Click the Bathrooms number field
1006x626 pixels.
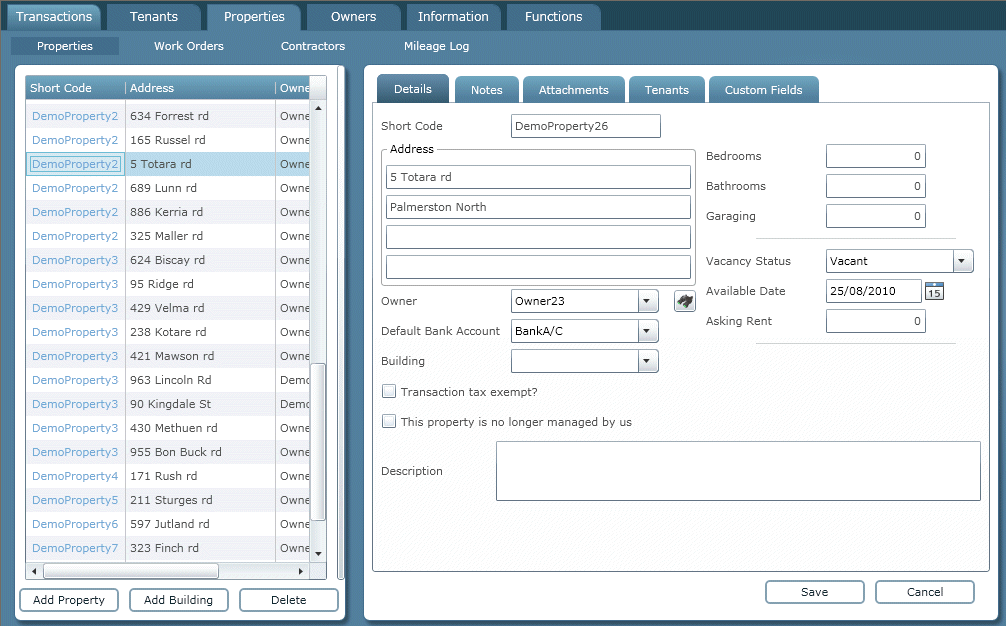pos(876,186)
